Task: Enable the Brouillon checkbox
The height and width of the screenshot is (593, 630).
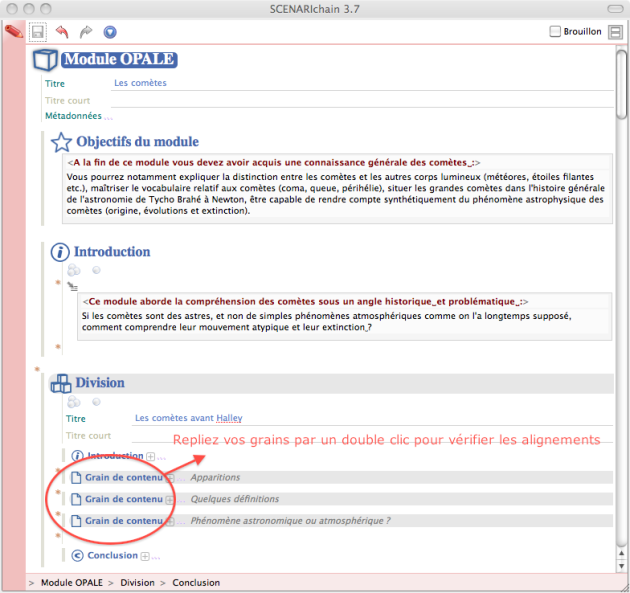Action: [x=555, y=31]
